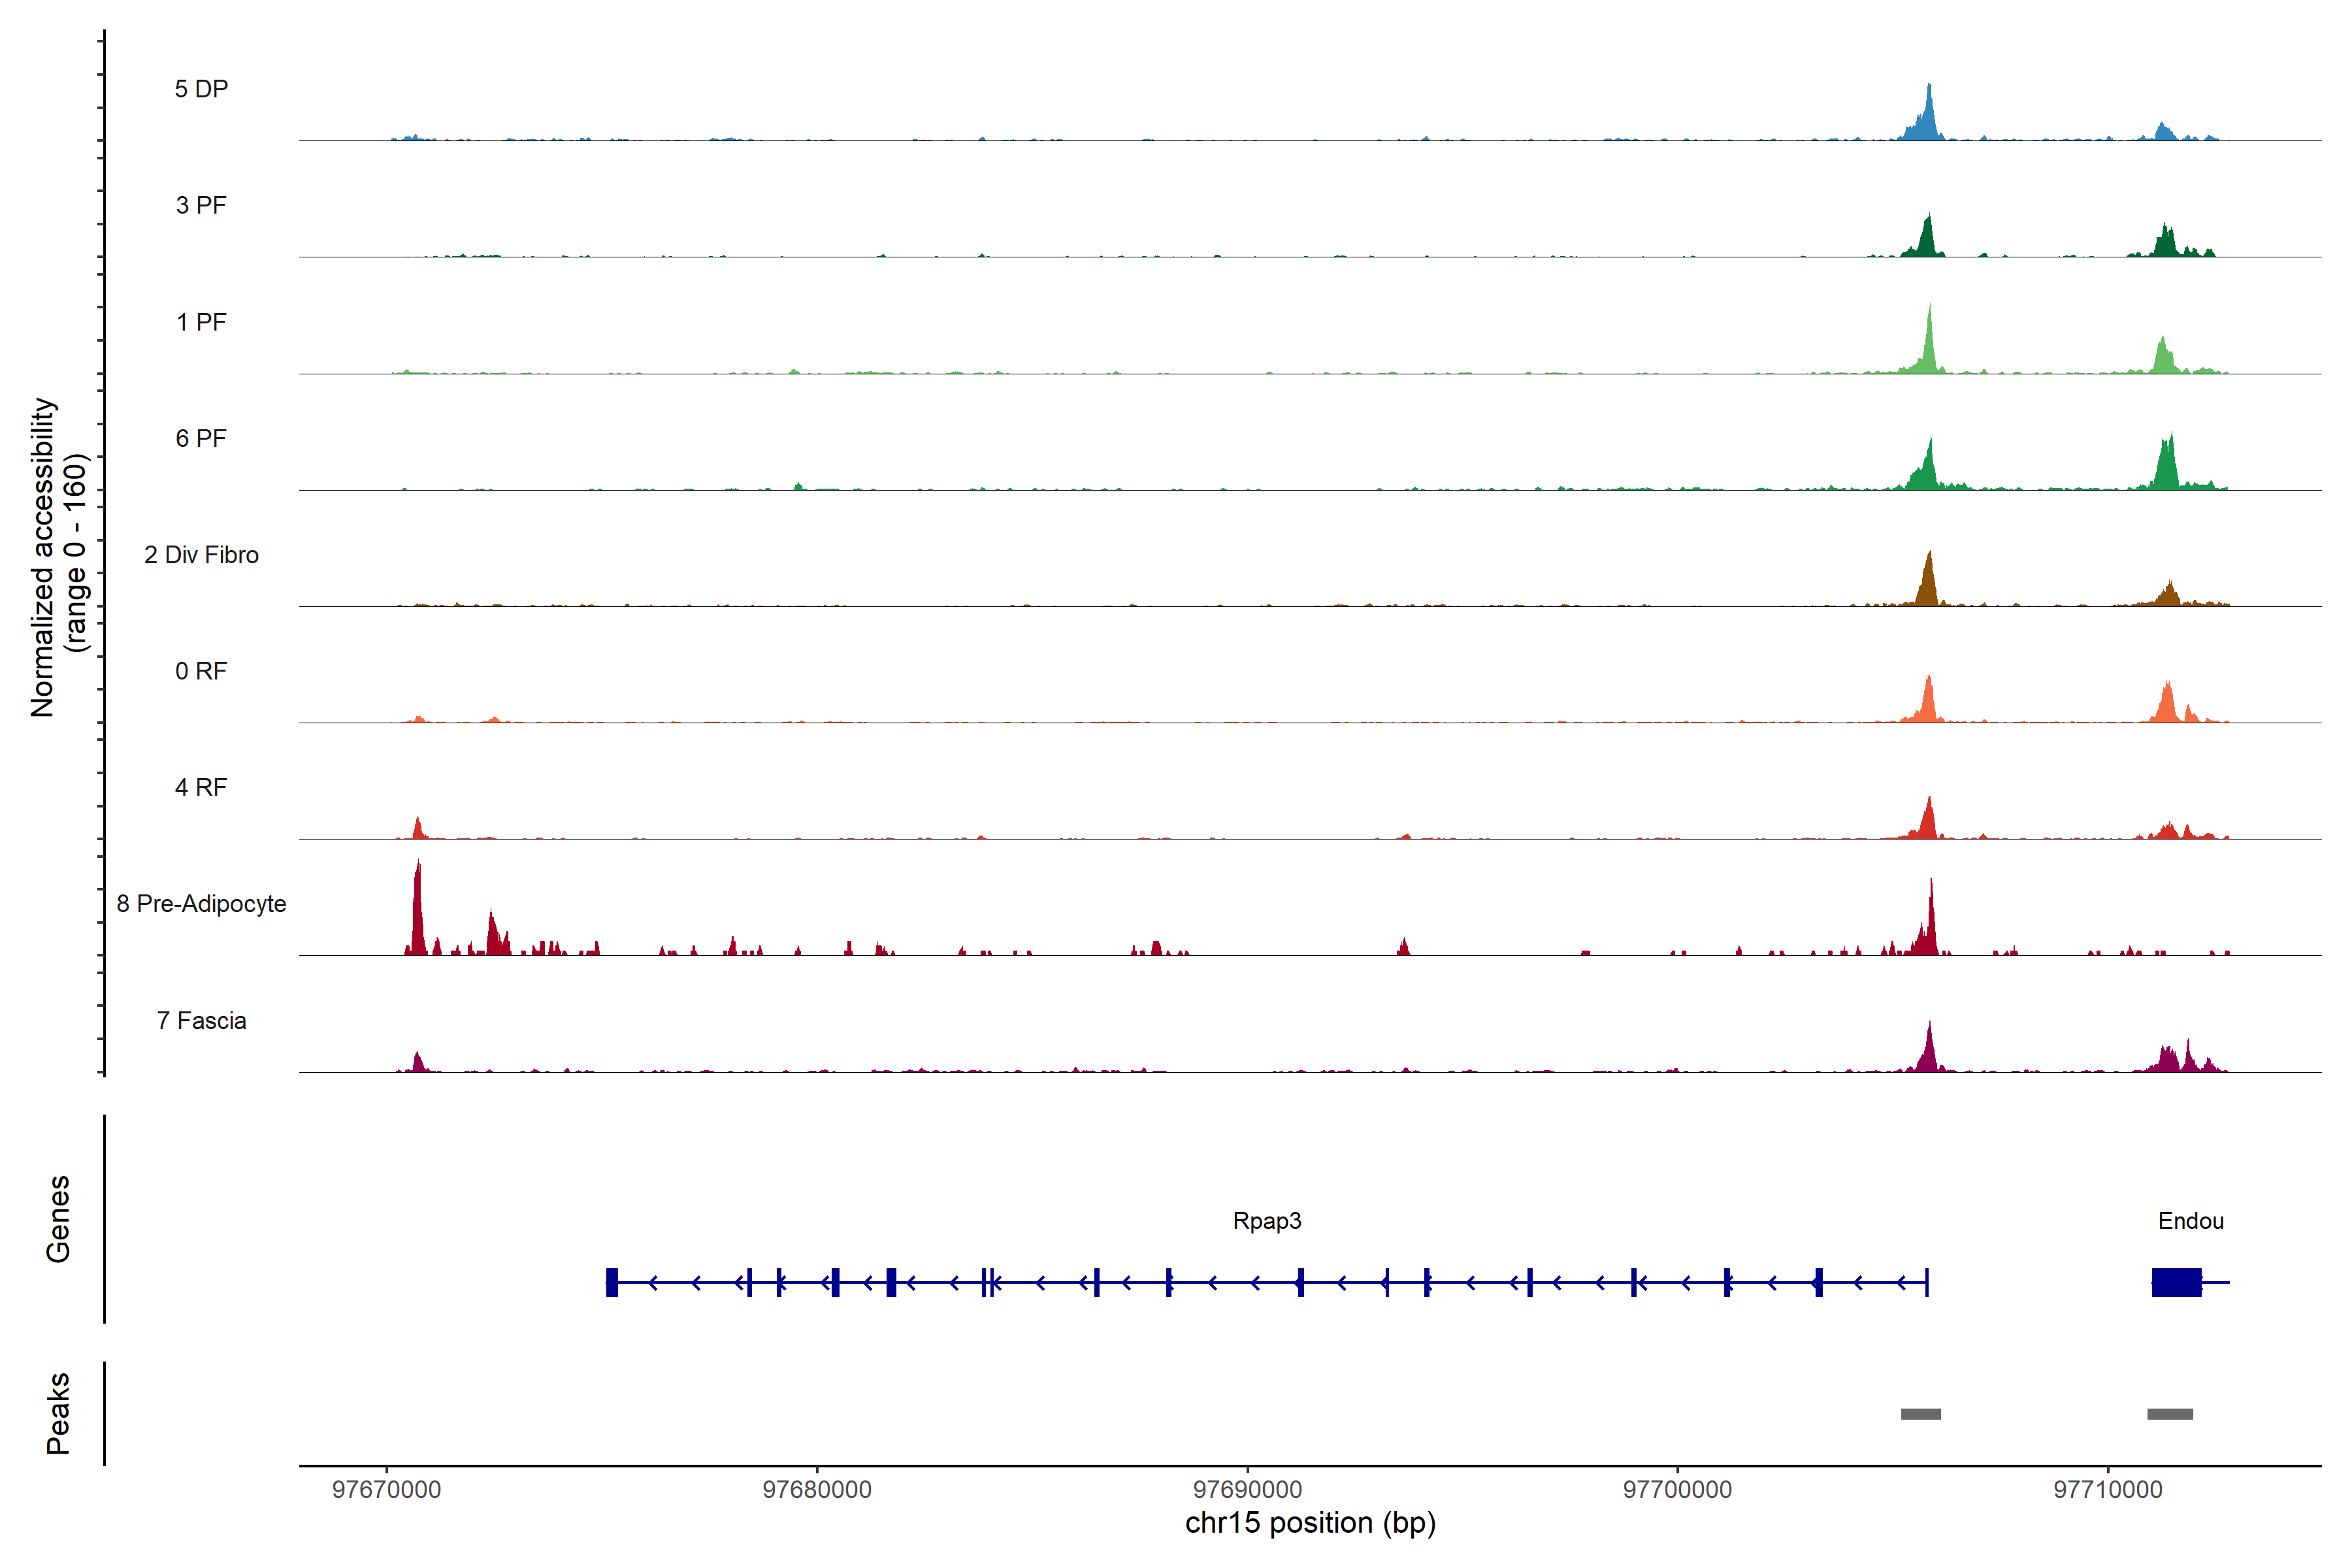Click the 7 Fascia track label
The width and height of the screenshot is (2352, 1568).
[201, 1020]
